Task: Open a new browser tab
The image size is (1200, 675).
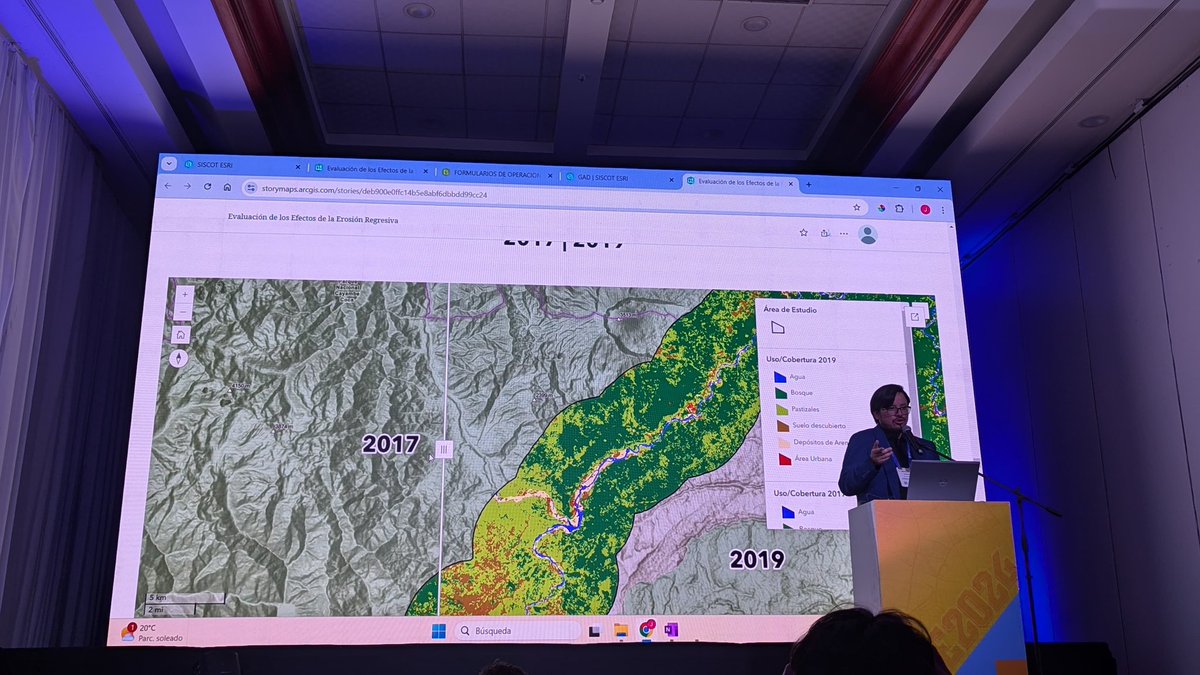Action: point(809,185)
